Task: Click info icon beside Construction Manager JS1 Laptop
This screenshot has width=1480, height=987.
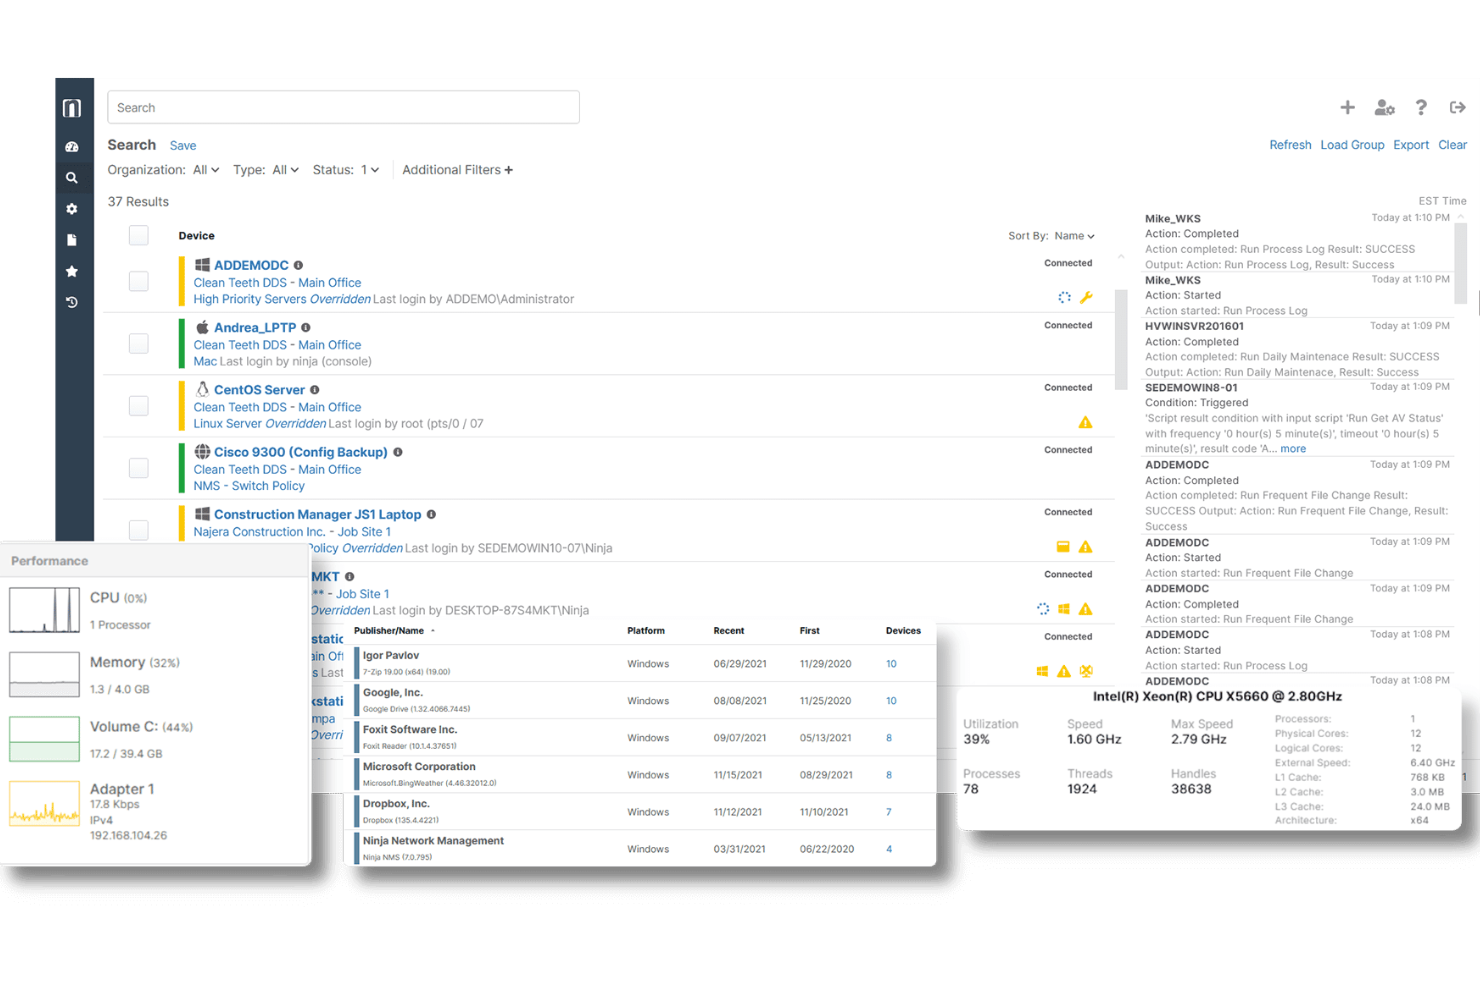Action: click(x=432, y=515)
